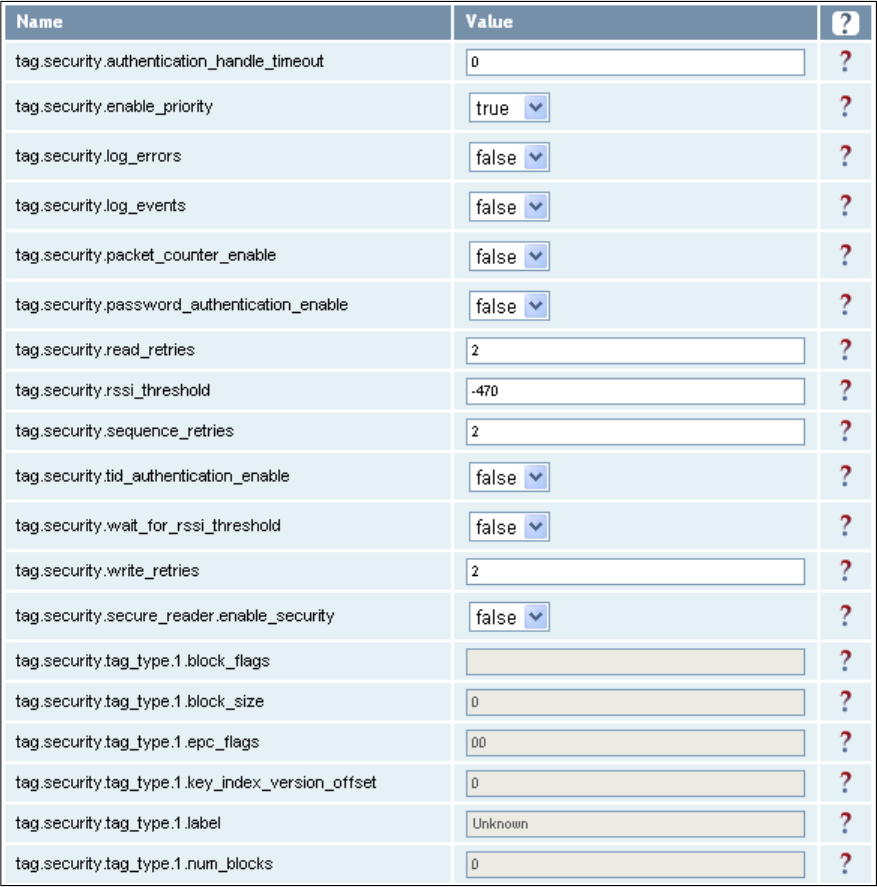Screen dimensions: 877x887
Task: Click tag.security.write_retries name text
Action: (x=108, y=570)
